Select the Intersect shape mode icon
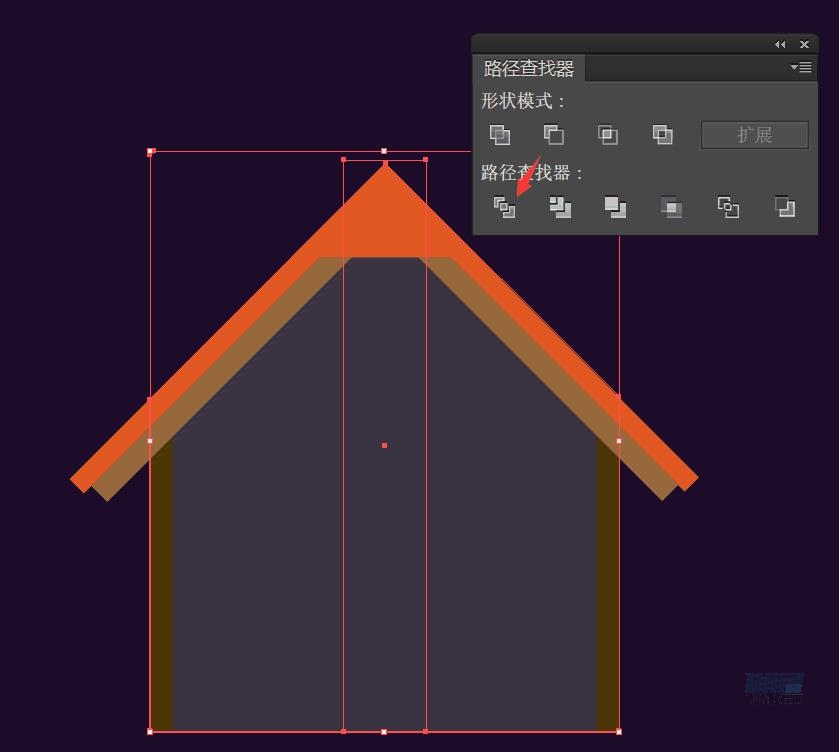This screenshot has height=752, width=839. click(x=607, y=134)
